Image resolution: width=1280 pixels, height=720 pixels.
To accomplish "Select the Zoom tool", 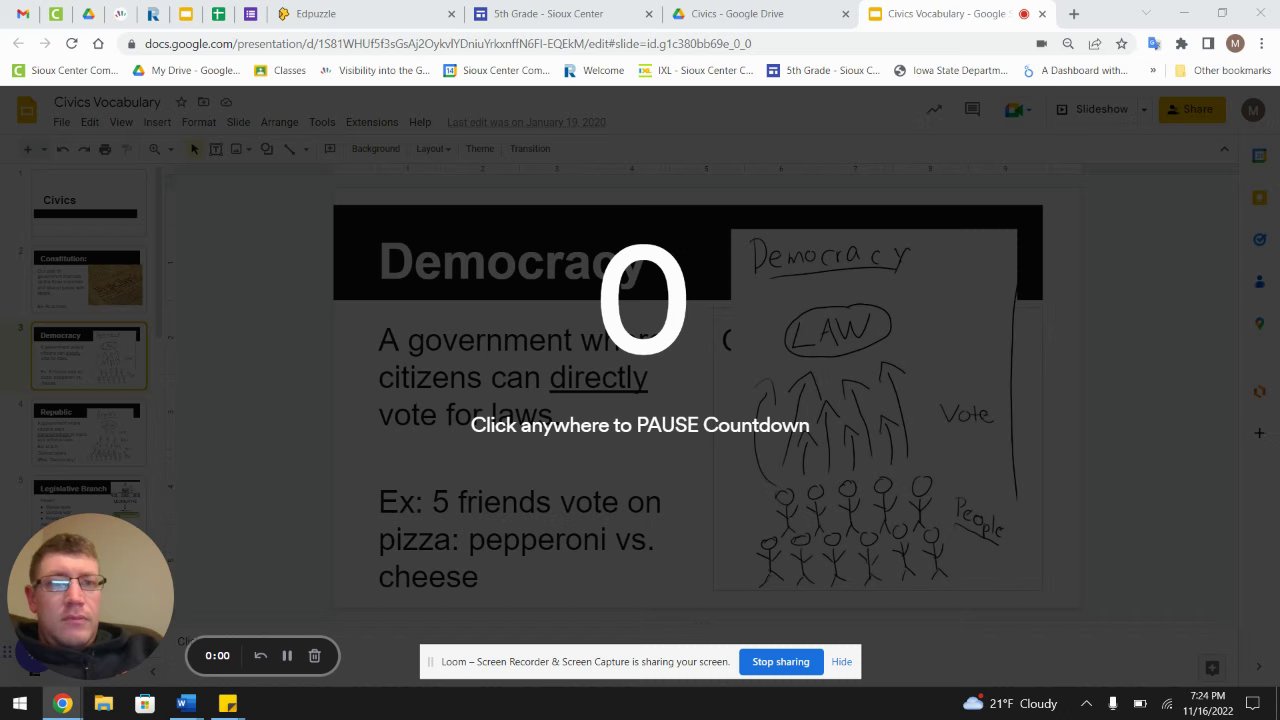I will pos(154,149).
